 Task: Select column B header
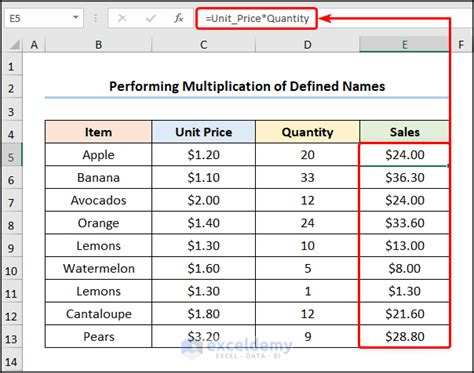point(98,44)
